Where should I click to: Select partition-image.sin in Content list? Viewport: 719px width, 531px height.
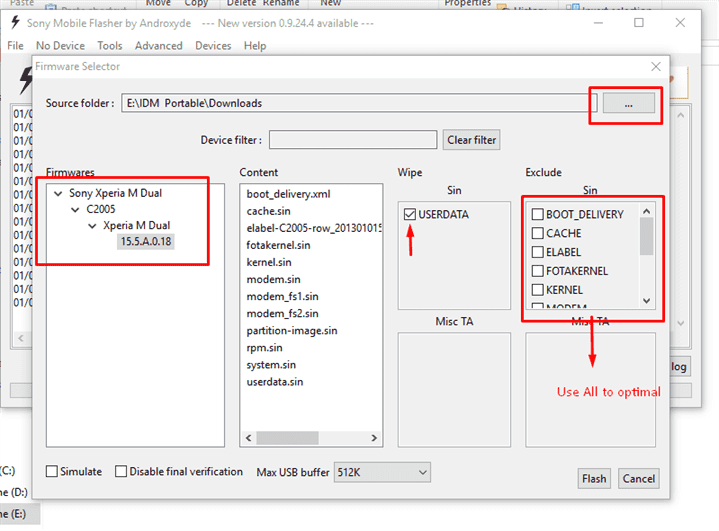292,331
